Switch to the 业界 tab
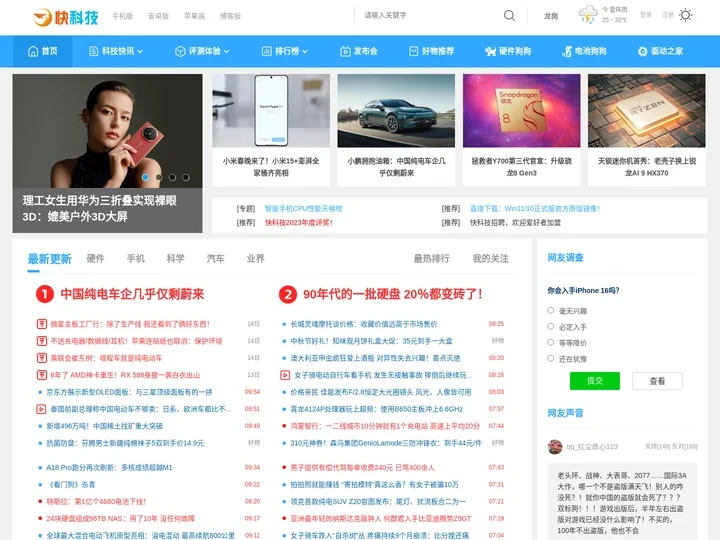Viewport: 720px width, 540px height. (255, 259)
